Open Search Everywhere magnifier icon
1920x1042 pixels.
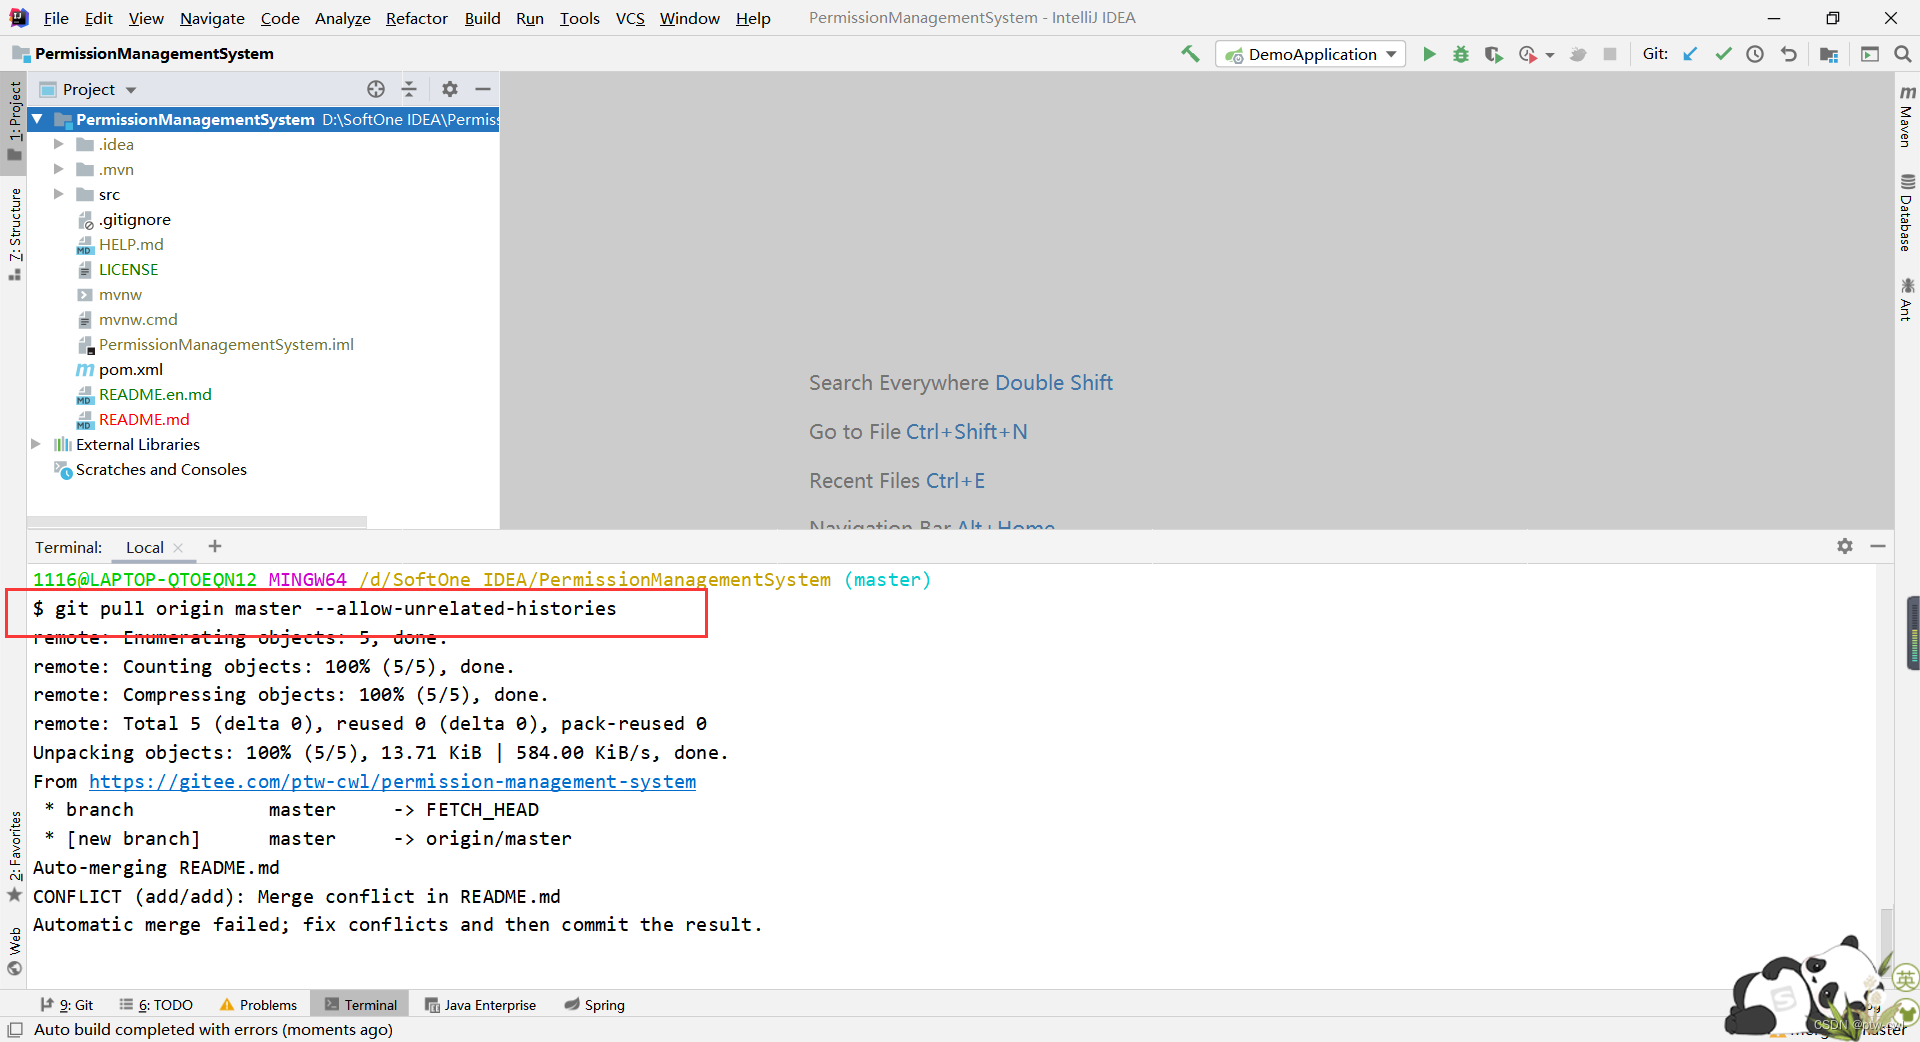click(1902, 54)
